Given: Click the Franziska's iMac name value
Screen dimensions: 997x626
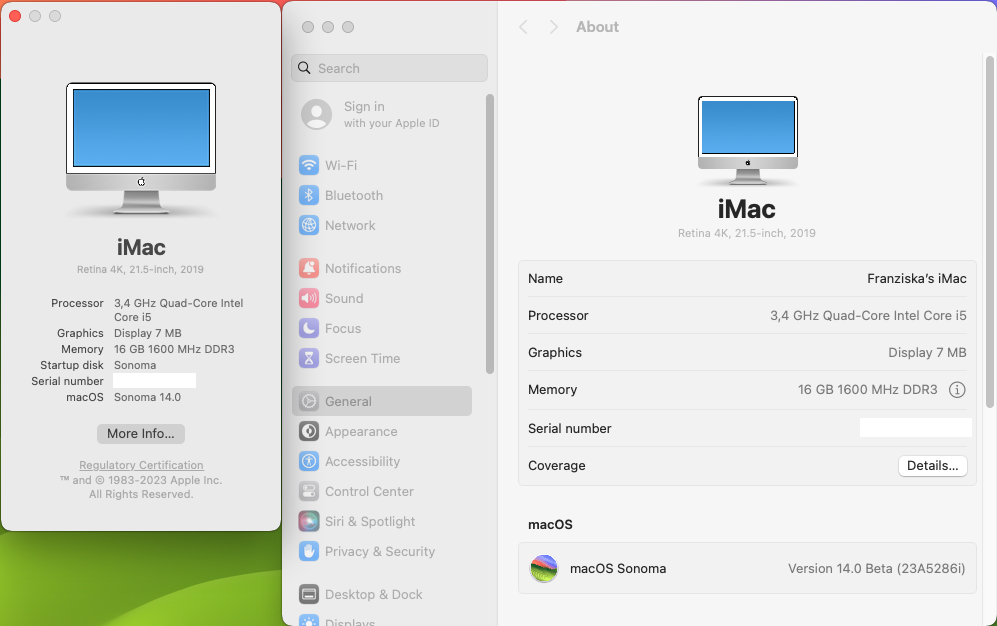Looking at the screenshot, I should [916, 278].
